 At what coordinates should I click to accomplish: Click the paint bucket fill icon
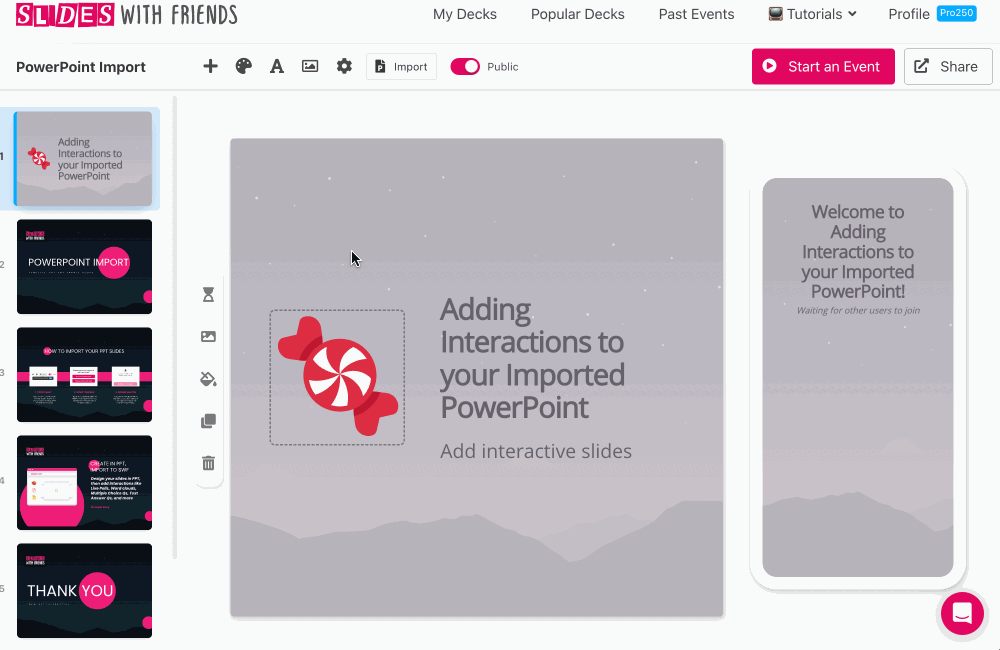(209, 379)
